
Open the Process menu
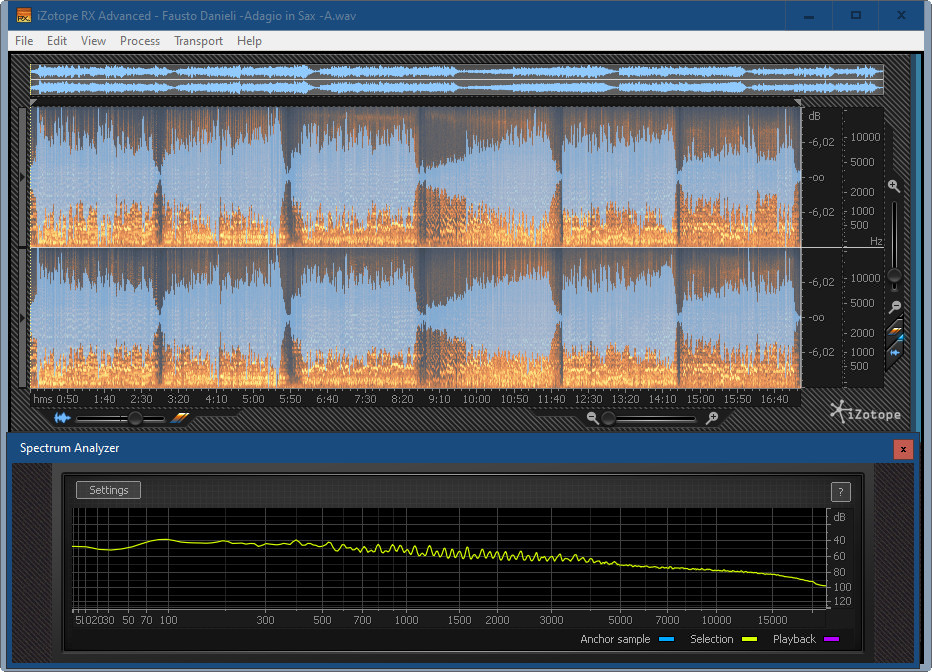pos(140,41)
